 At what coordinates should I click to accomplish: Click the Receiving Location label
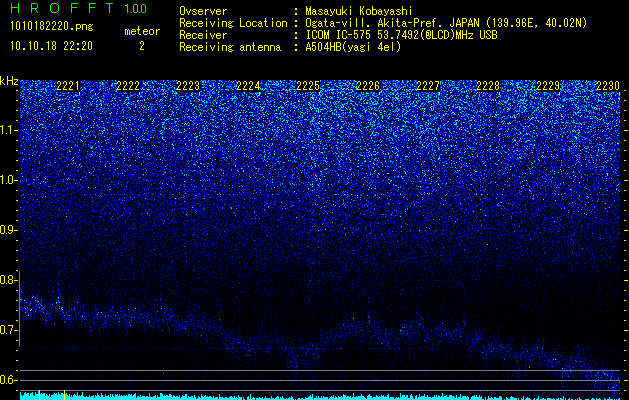point(233,24)
